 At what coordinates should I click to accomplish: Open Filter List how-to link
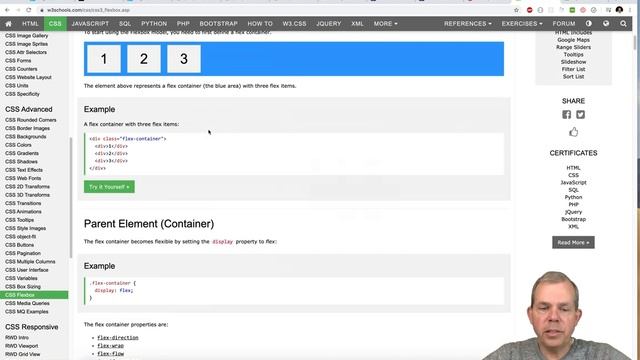(573, 69)
